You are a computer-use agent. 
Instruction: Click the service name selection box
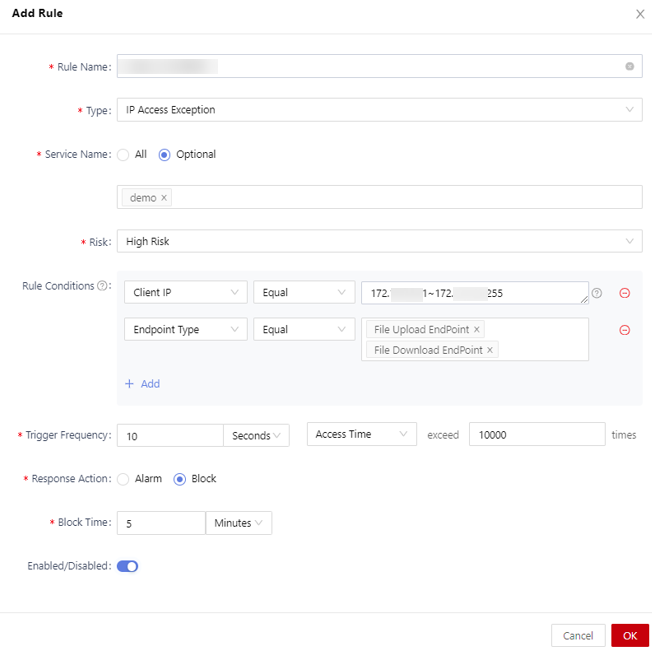(379, 197)
